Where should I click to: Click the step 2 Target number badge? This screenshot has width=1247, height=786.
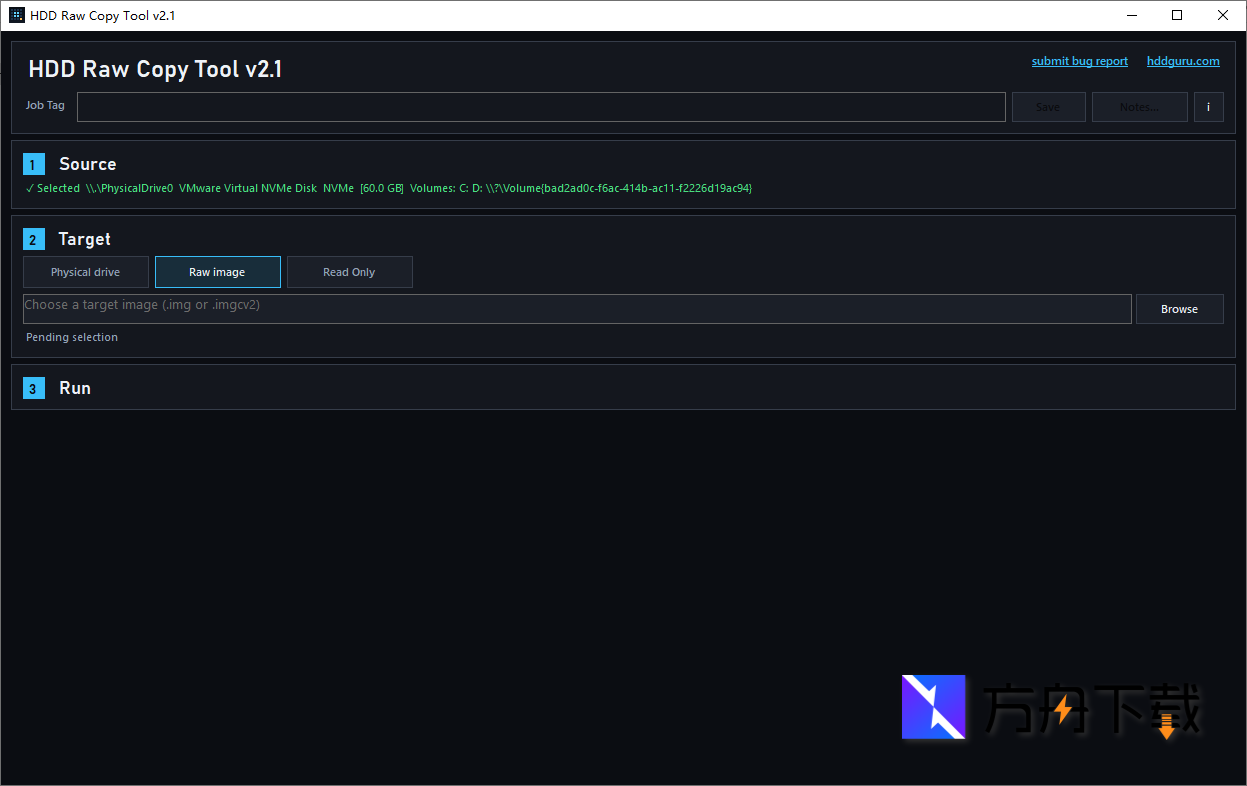[x=34, y=240]
